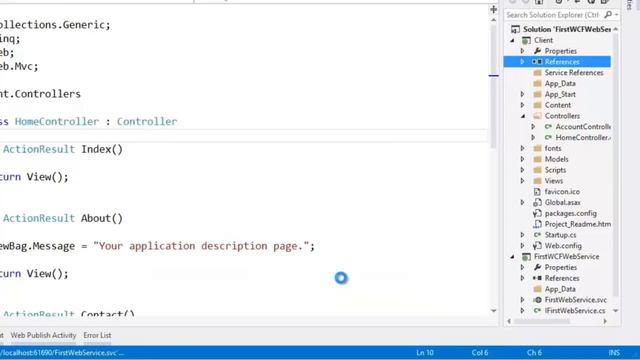Click the 'Ln 10' status bar entry
Viewport: 640px width, 360px height.
coord(425,353)
